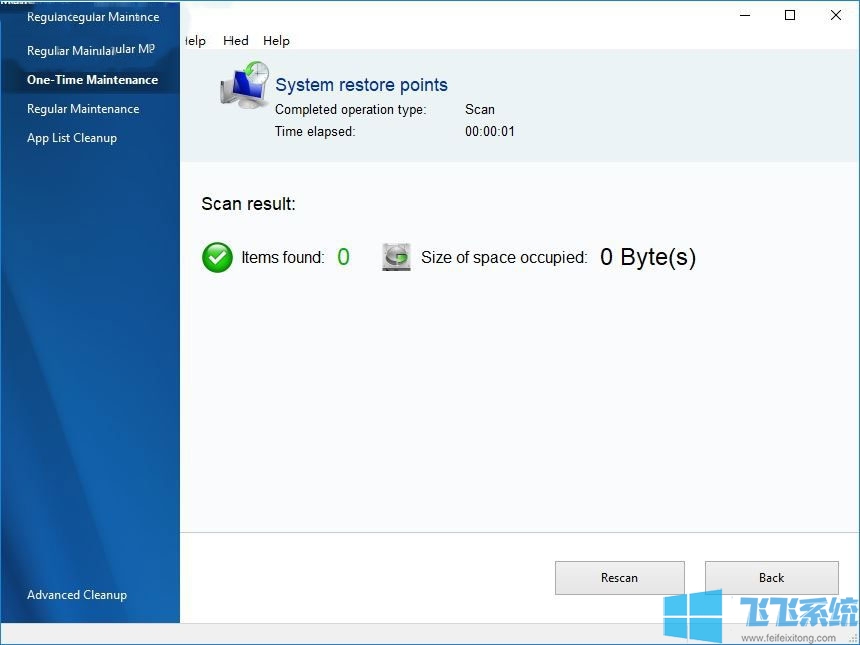Open the Hed menu in the menu bar

(236, 41)
